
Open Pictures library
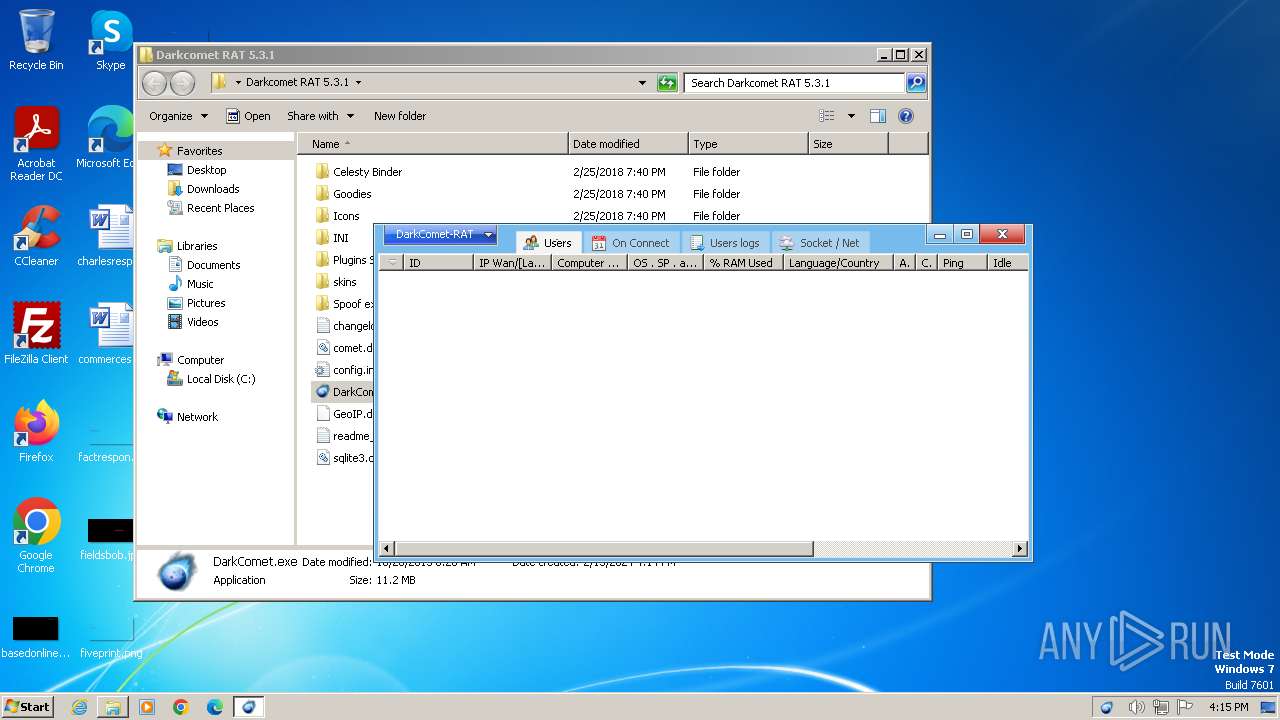pyautogui.click(x=197, y=303)
